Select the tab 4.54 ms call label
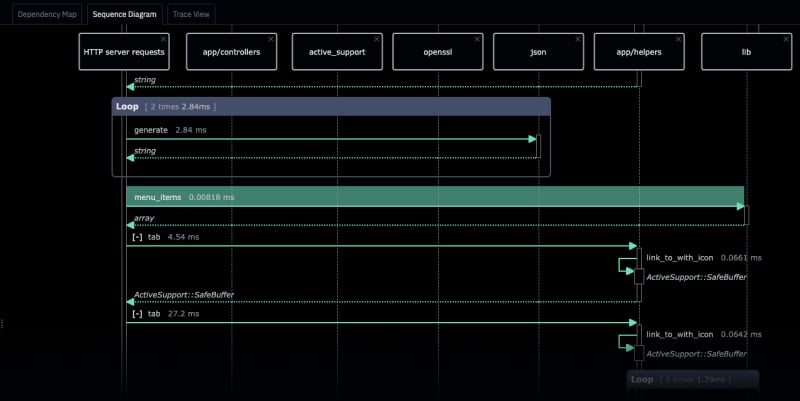This screenshot has width=800, height=401. [173, 237]
